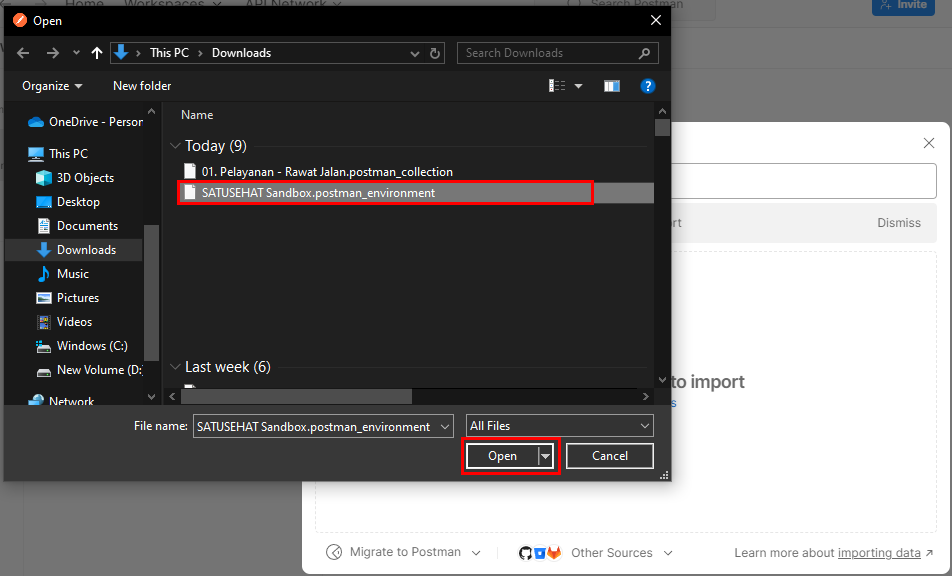Click the file list vertical scrollbar down arrow
This screenshot has height=576, width=952.
pos(662,380)
